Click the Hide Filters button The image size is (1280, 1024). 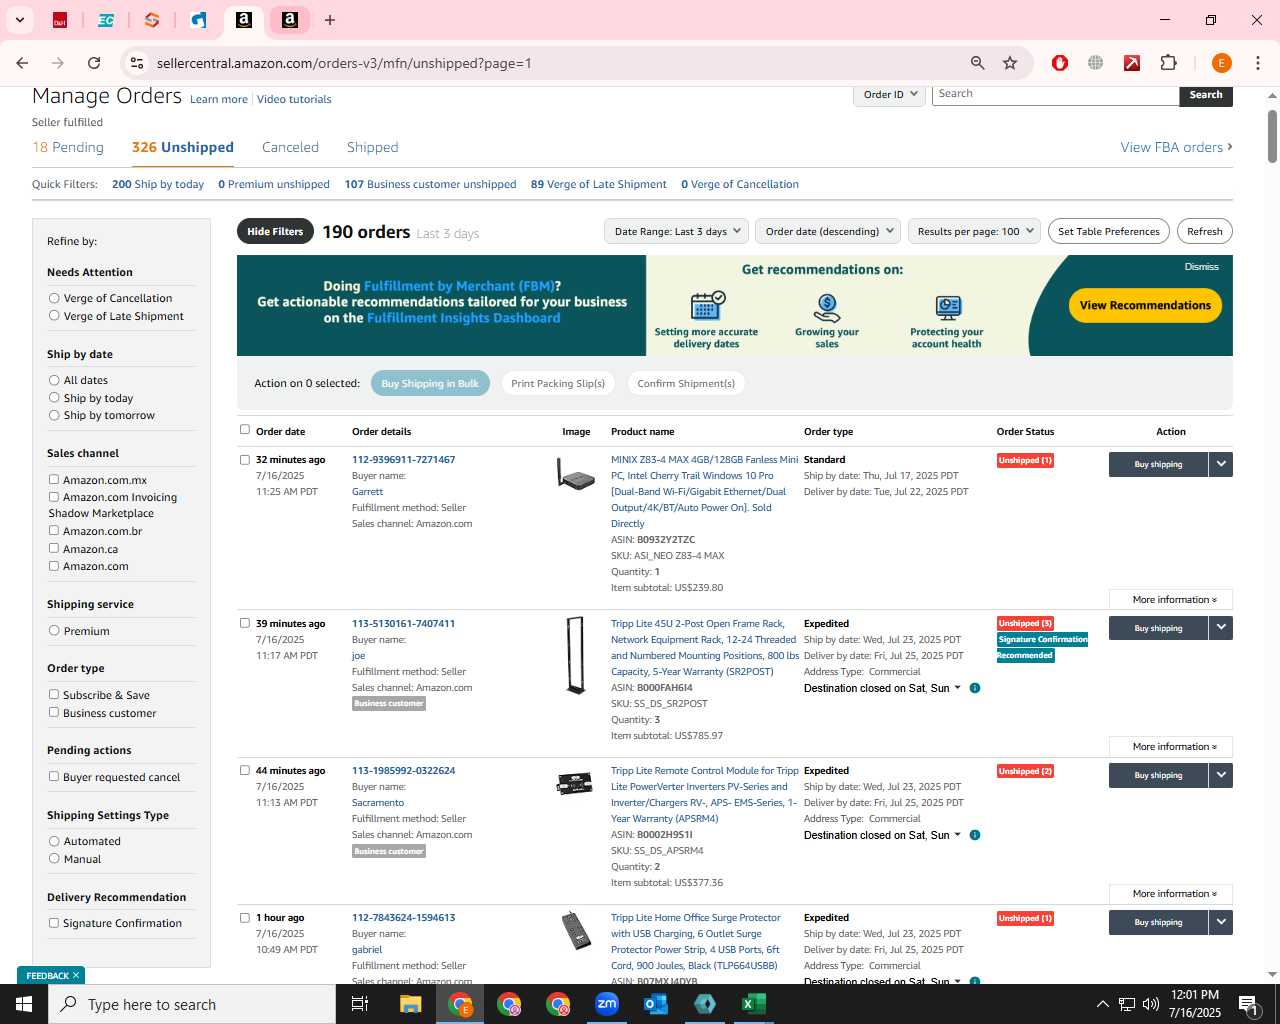point(275,231)
